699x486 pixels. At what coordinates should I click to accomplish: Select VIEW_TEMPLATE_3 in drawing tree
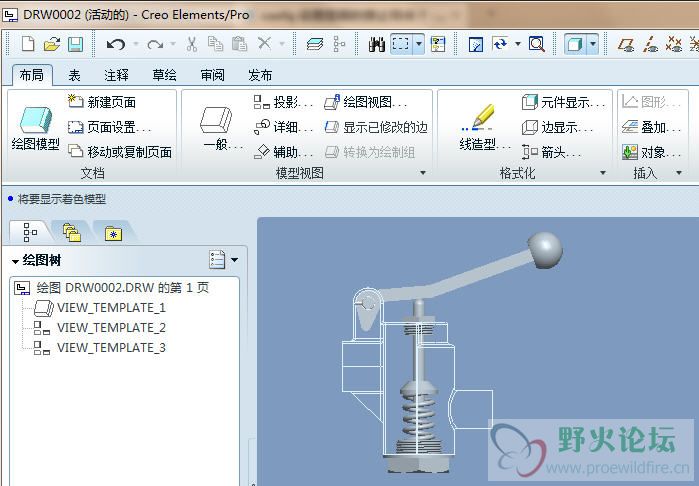99,348
